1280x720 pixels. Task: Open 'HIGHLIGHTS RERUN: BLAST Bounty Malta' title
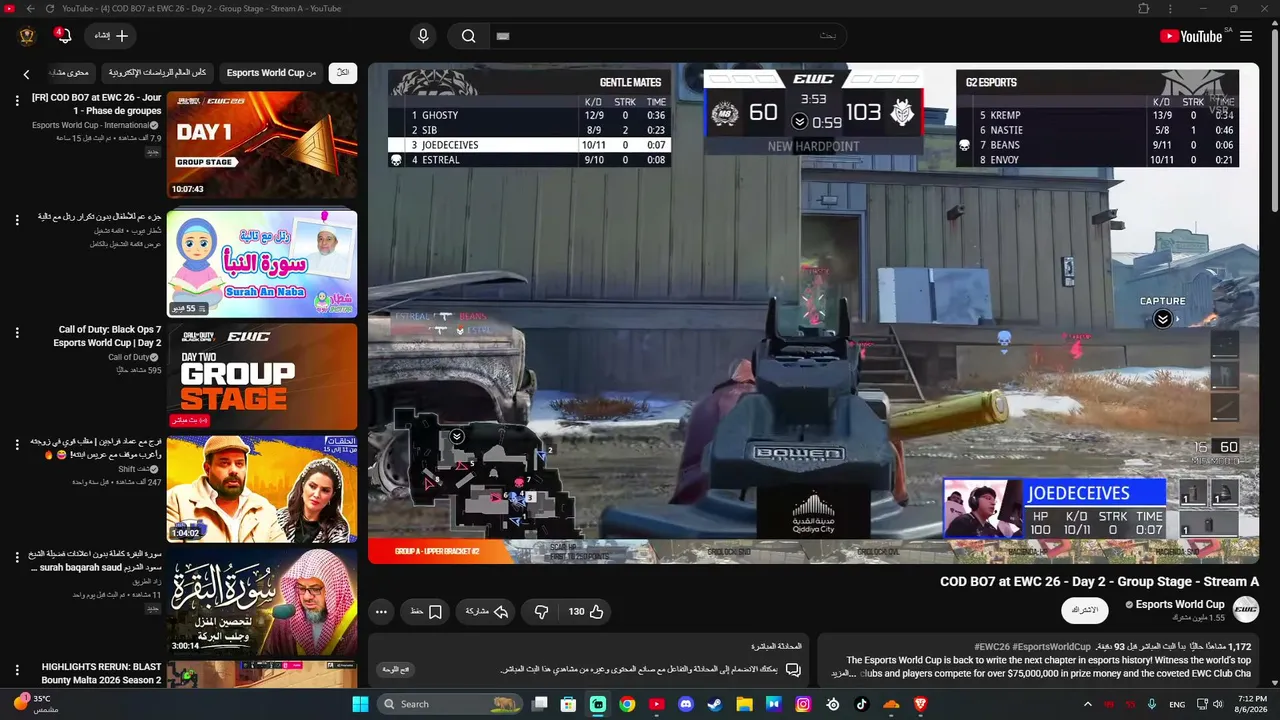(101, 673)
